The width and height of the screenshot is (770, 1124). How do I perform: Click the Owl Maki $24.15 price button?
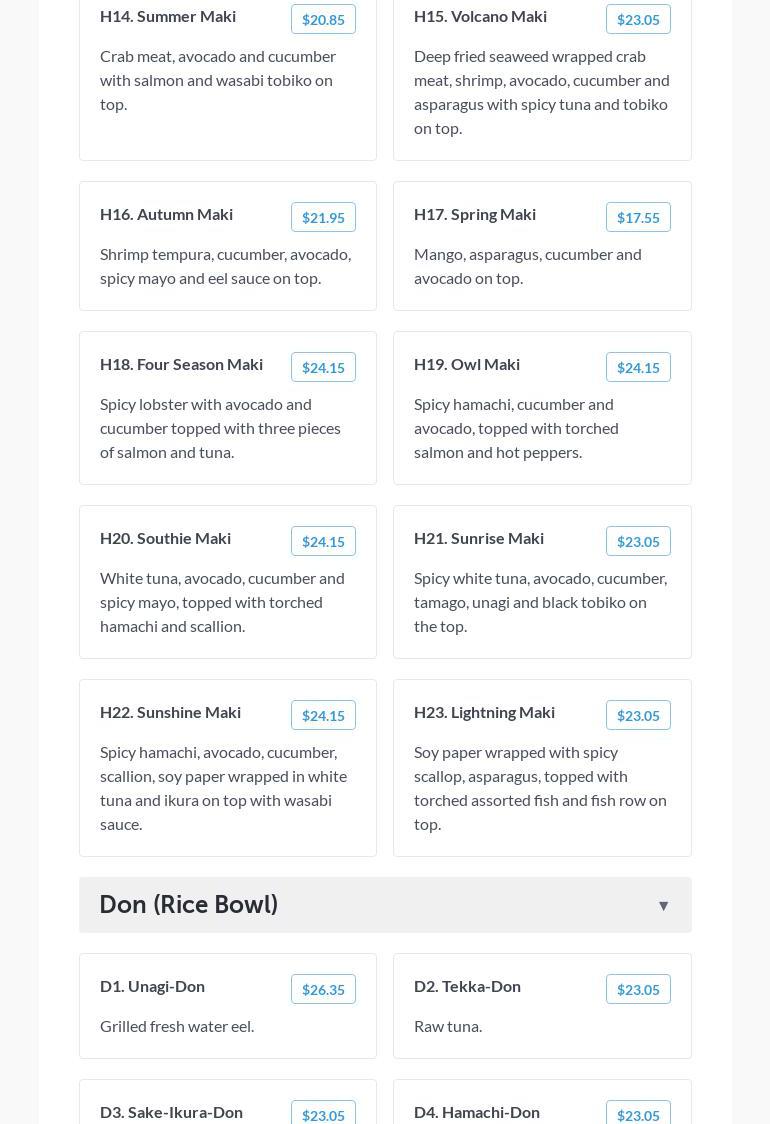(638, 368)
